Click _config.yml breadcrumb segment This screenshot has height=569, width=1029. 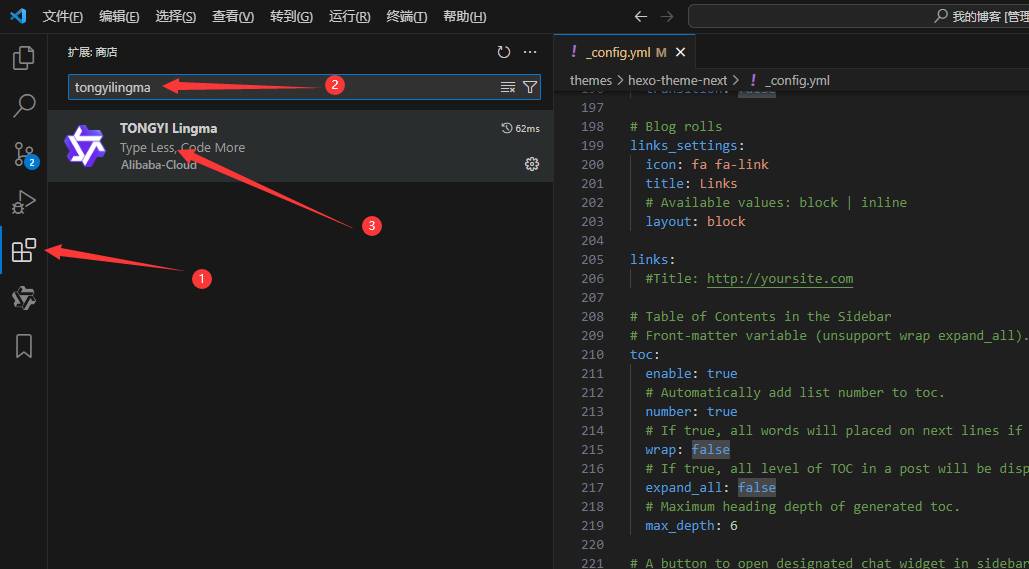tap(797, 81)
